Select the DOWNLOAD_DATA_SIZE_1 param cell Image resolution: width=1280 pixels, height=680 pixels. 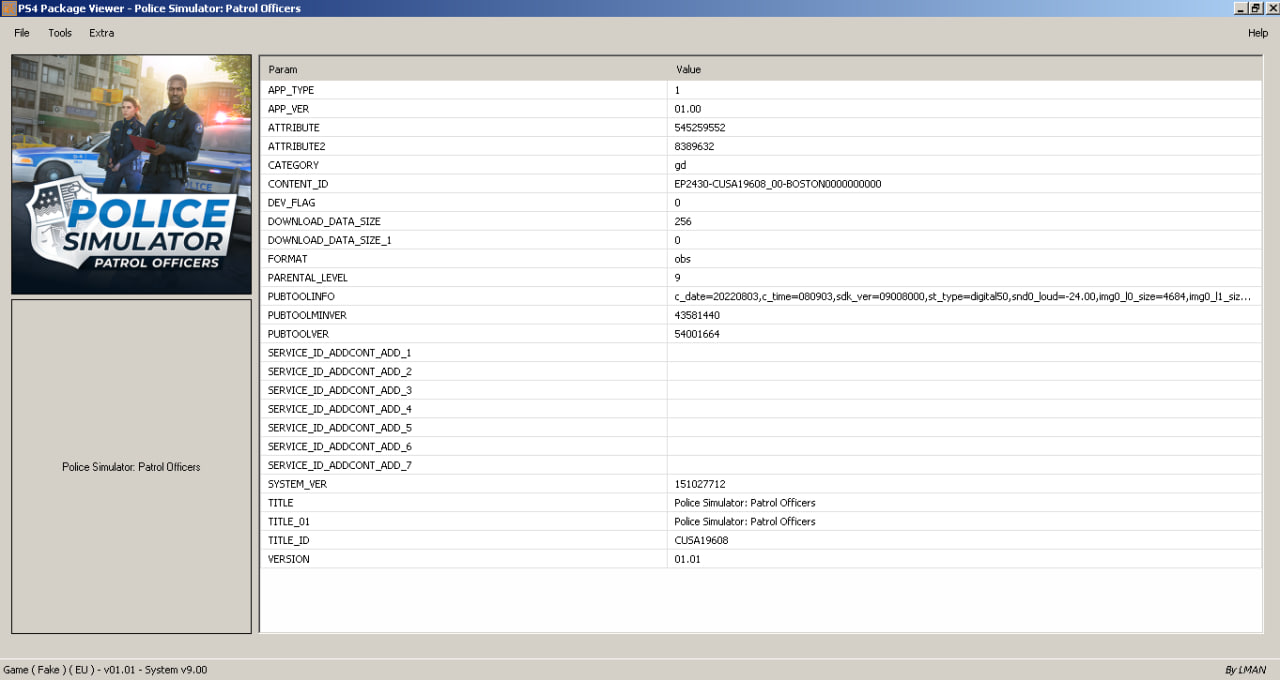tap(464, 240)
